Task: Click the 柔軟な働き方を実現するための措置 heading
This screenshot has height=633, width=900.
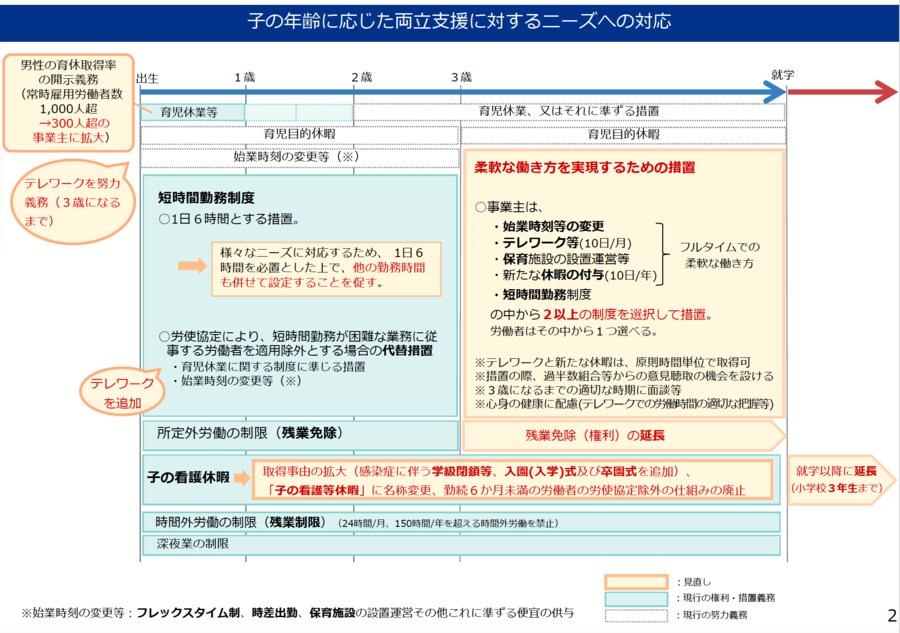Action: click(584, 167)
